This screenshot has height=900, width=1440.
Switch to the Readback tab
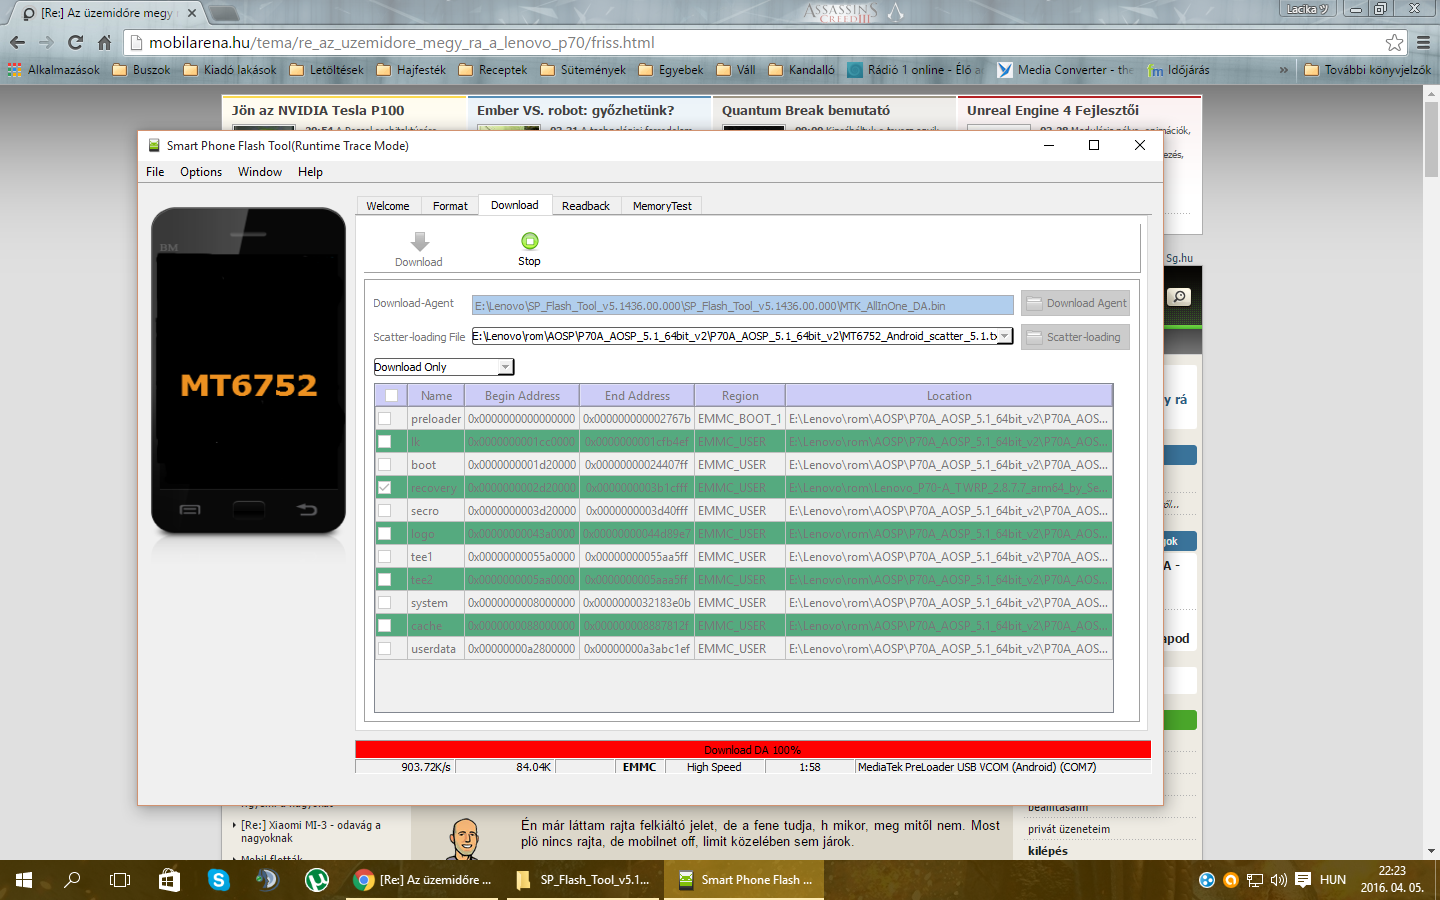point(586,206)
